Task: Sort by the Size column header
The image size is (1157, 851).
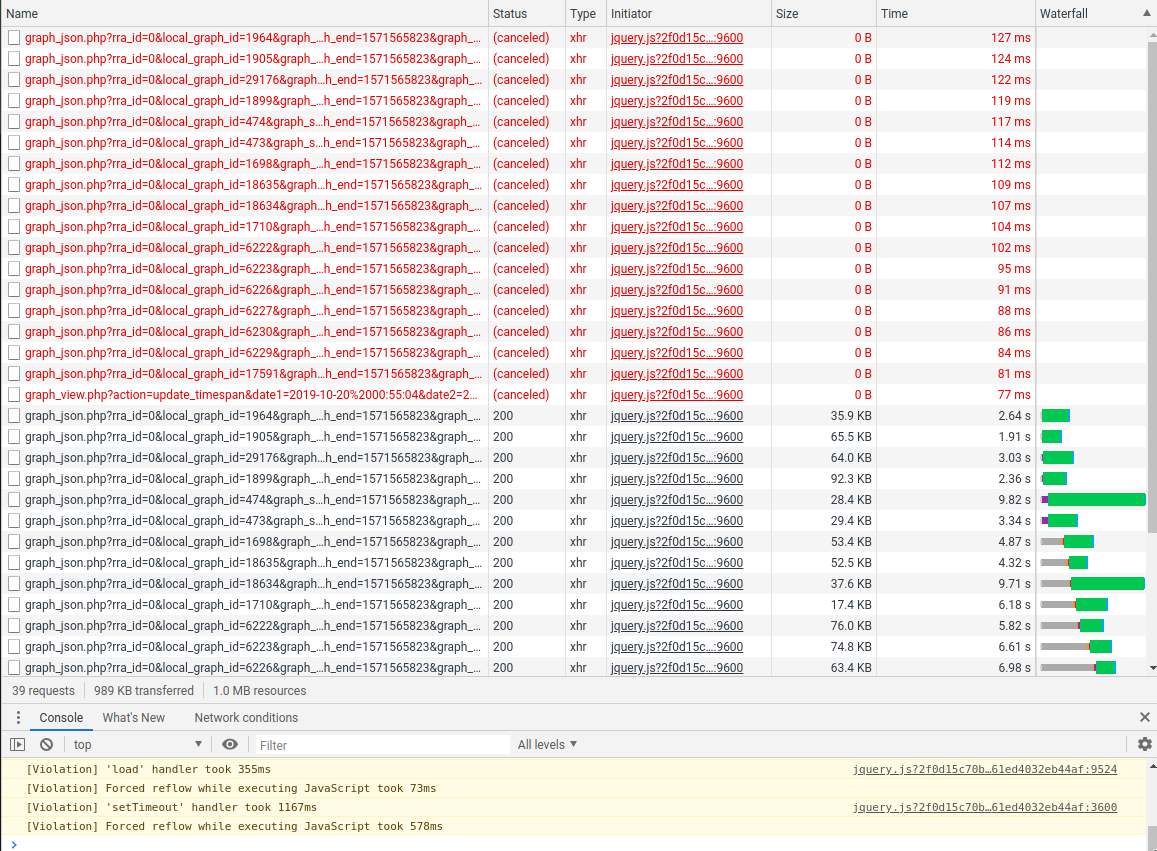Action: click(x=823, y=13)
